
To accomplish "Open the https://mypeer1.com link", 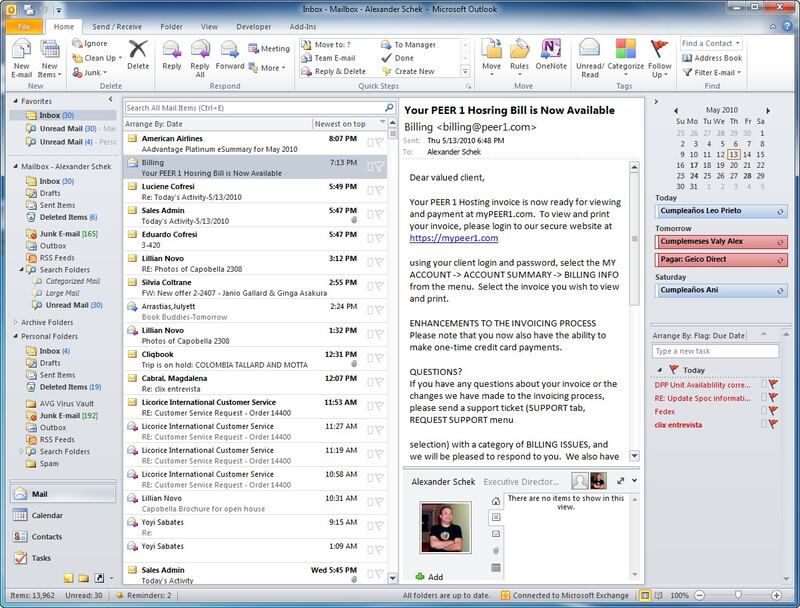I will [x=453, y=239].
